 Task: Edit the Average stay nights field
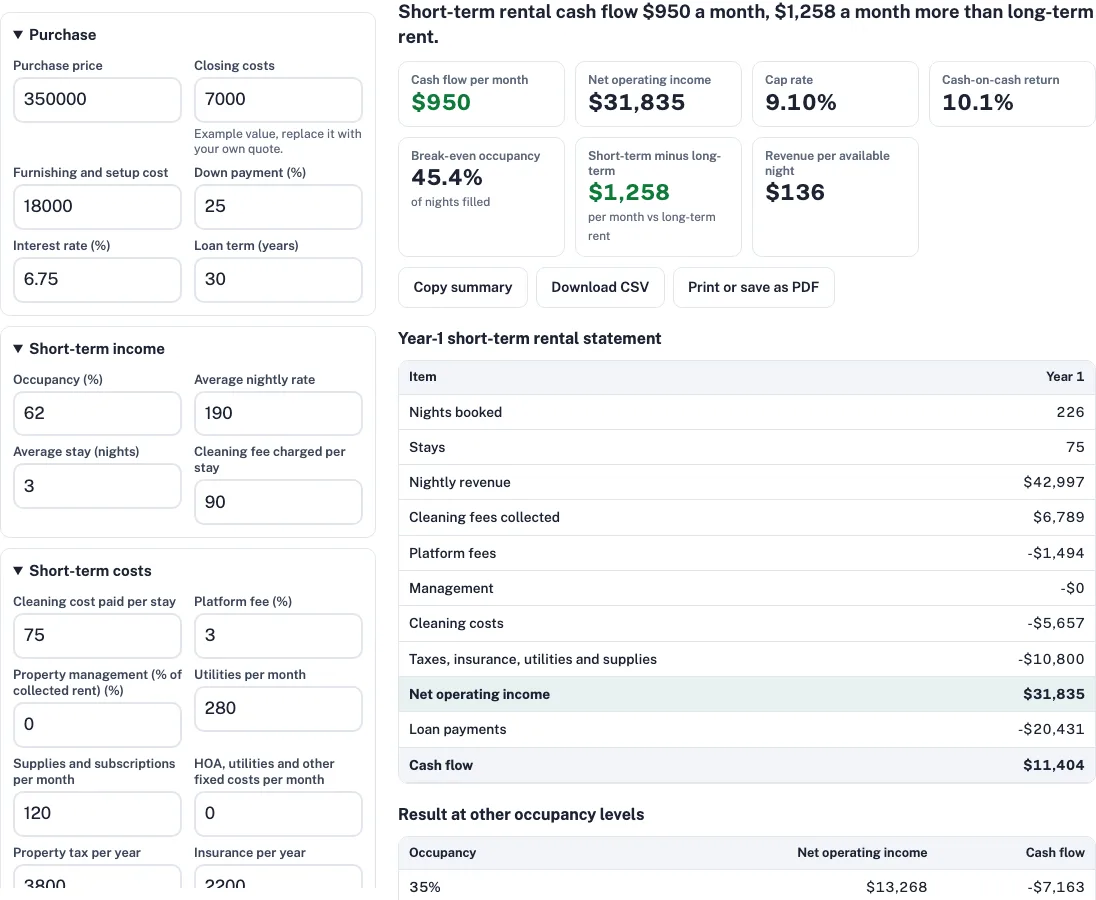[x=97, y=486]
